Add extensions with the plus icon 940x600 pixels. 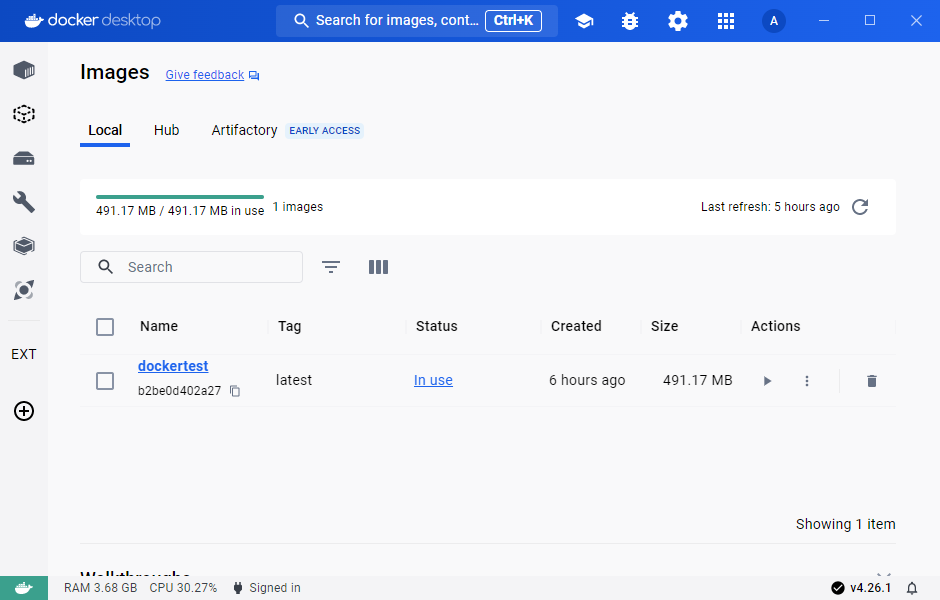click(24, 411)
